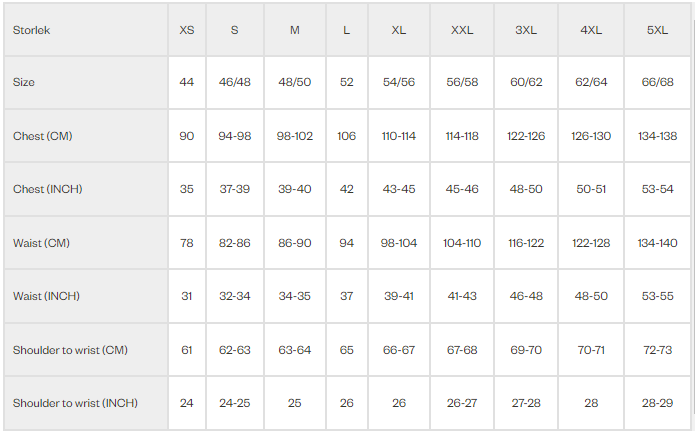Screen dimensions: 695x433
Task: Click size value 46/48 for S
Action: tap(234, 82)
